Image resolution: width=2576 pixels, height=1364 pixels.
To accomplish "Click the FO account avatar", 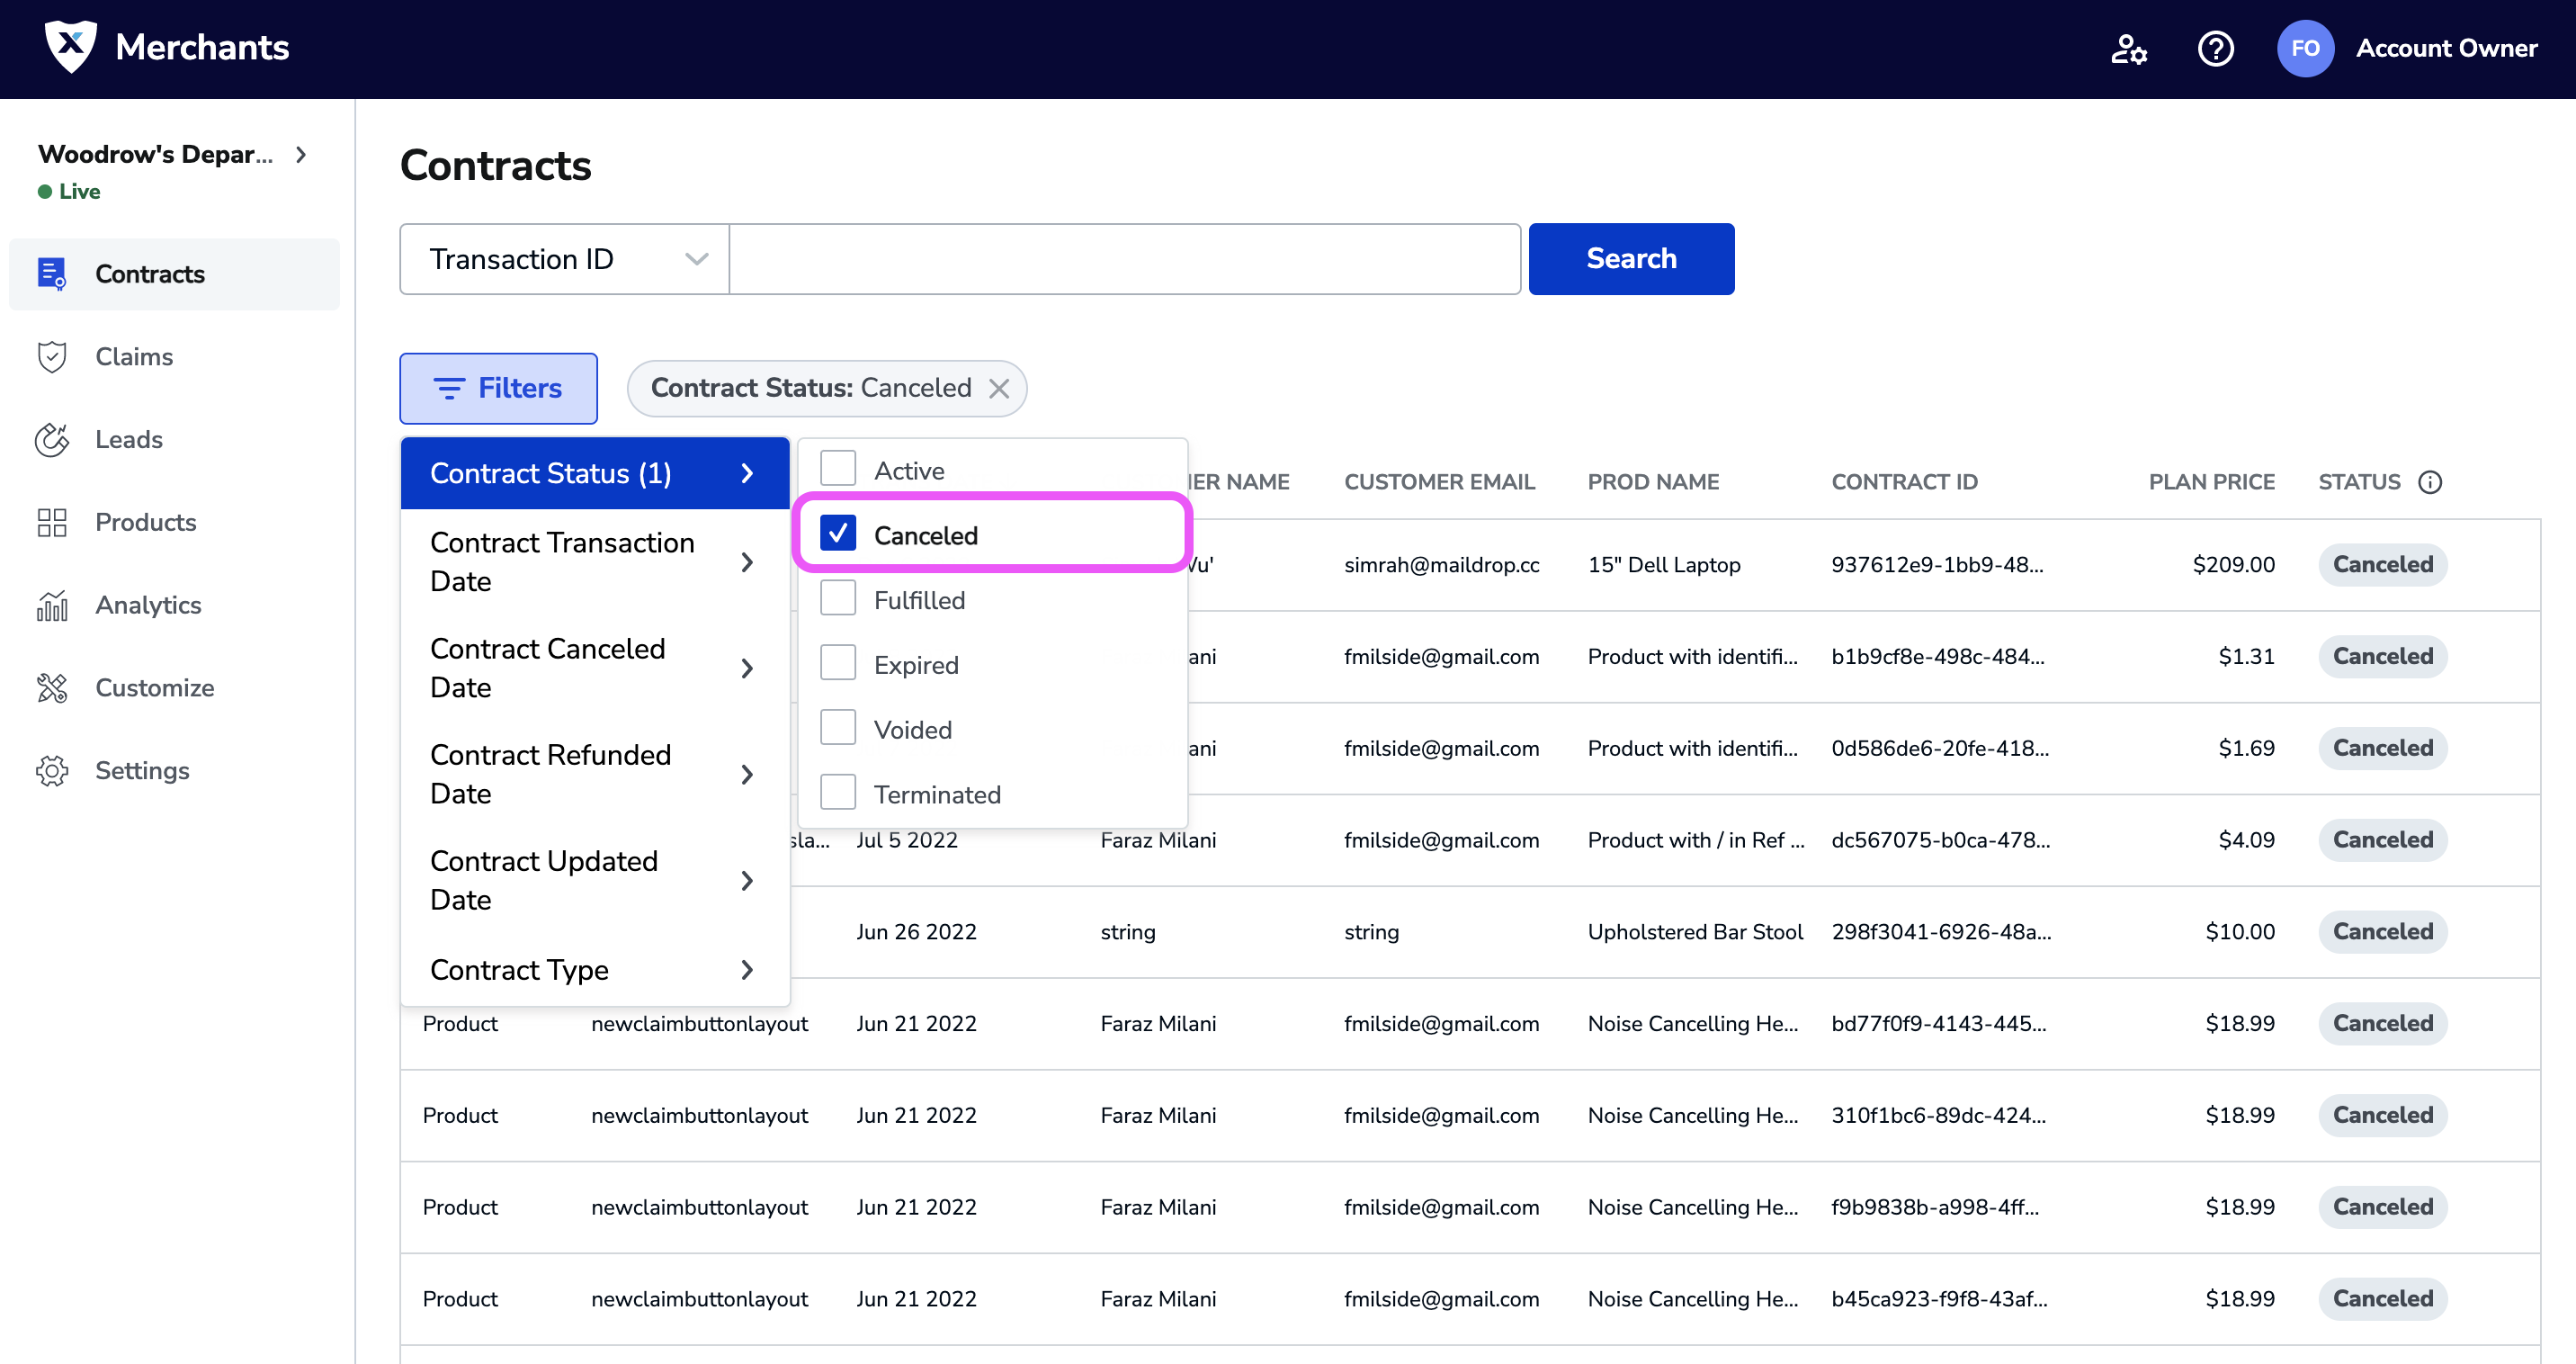I will point(2305,48).
